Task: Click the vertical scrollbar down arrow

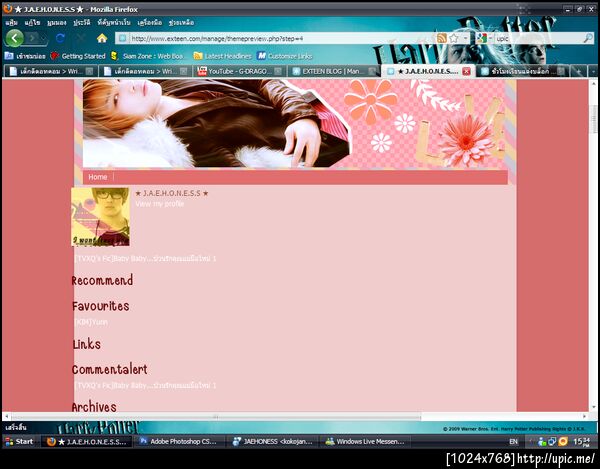Action: pos(594,407)
